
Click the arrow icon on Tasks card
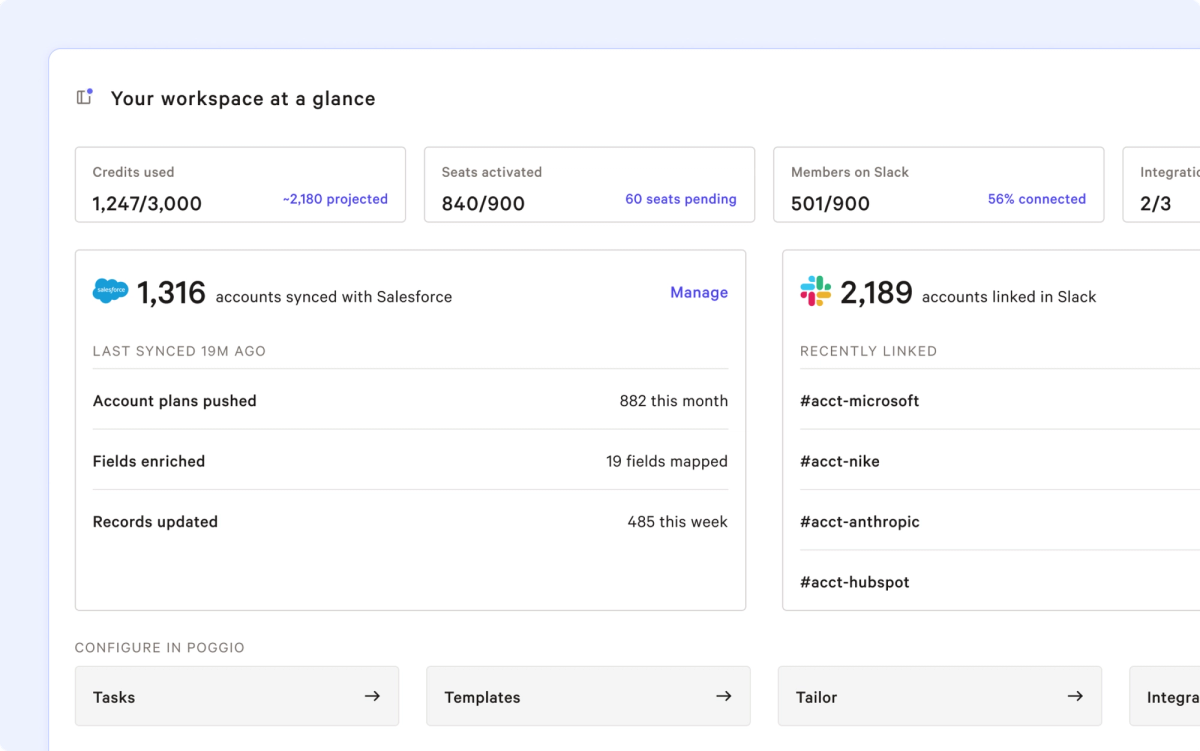[372, 696]
